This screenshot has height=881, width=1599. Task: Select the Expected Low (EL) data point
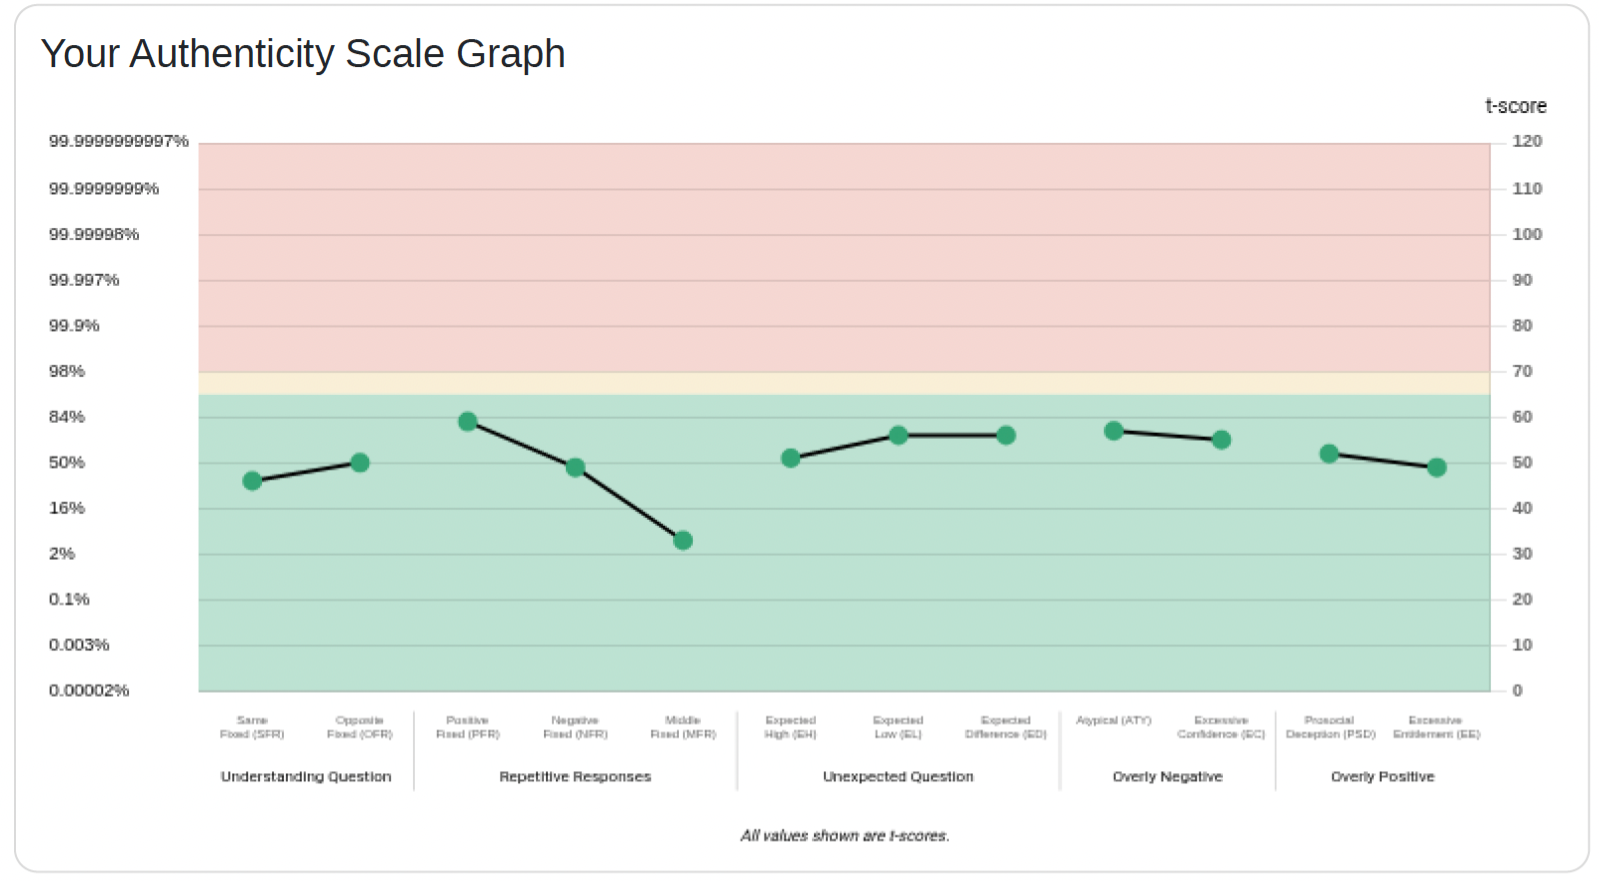click(x=898, y=436)
